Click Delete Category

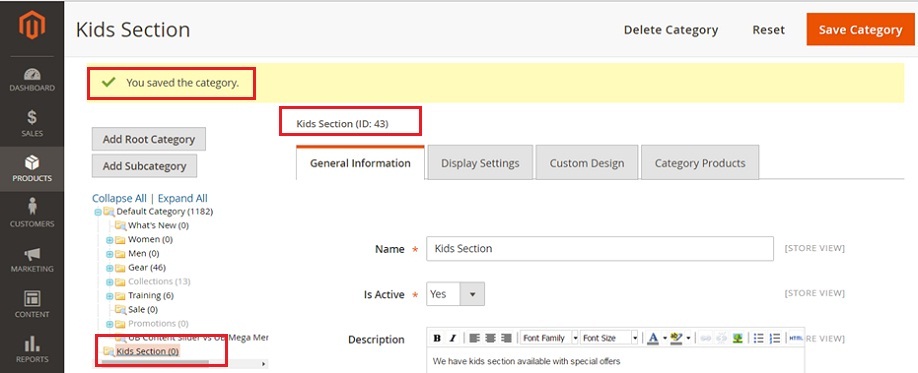coord(671,30)
